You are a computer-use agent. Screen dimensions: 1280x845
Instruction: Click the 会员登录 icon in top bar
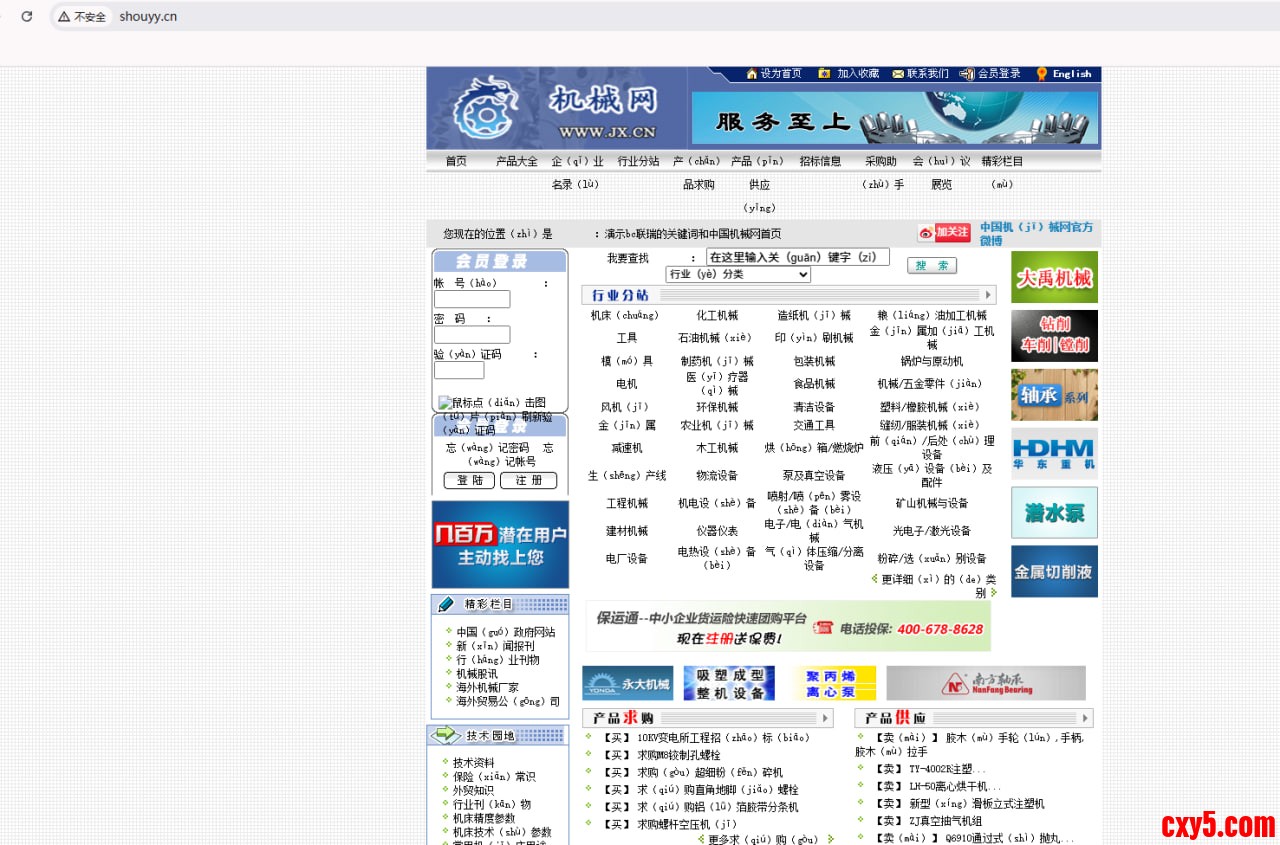click(966, 74)
